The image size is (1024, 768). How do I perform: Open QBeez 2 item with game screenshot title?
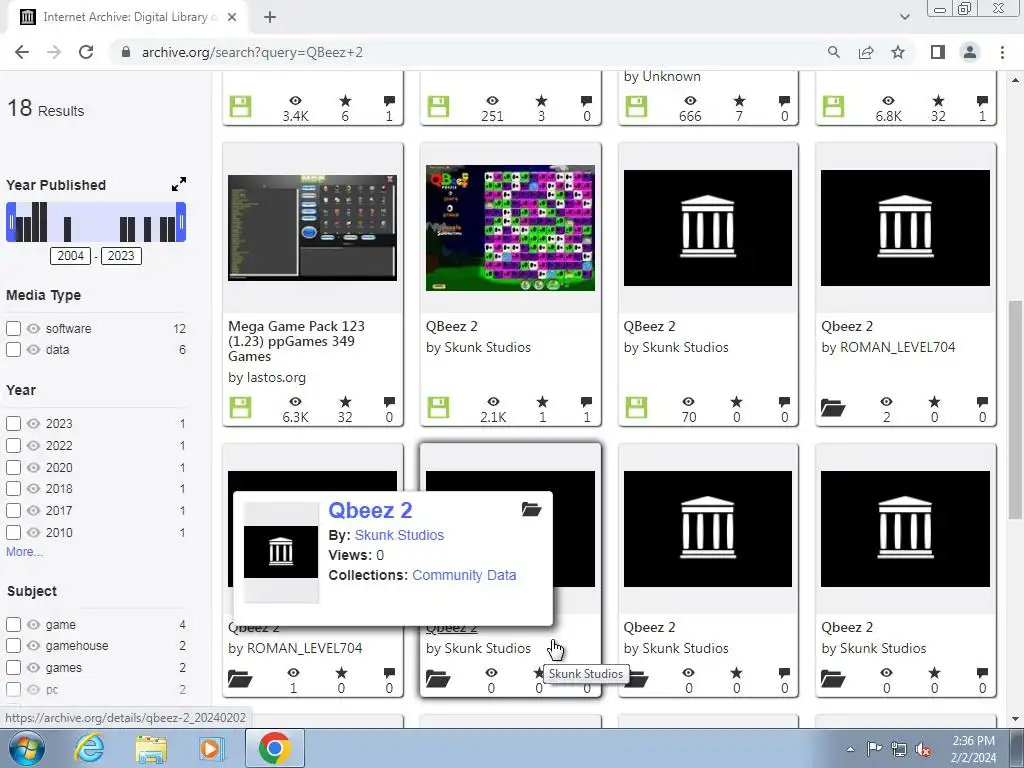pyautogui.click(x=451, y=326)
